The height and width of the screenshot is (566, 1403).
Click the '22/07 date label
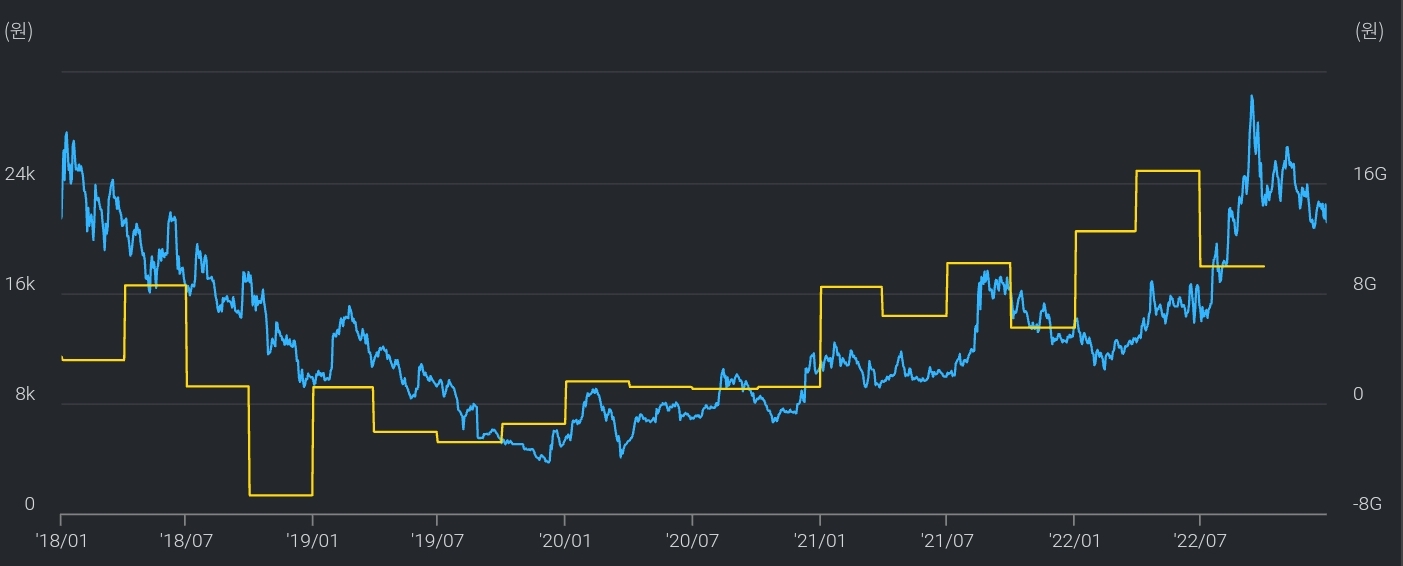(x=1200, y=541)
